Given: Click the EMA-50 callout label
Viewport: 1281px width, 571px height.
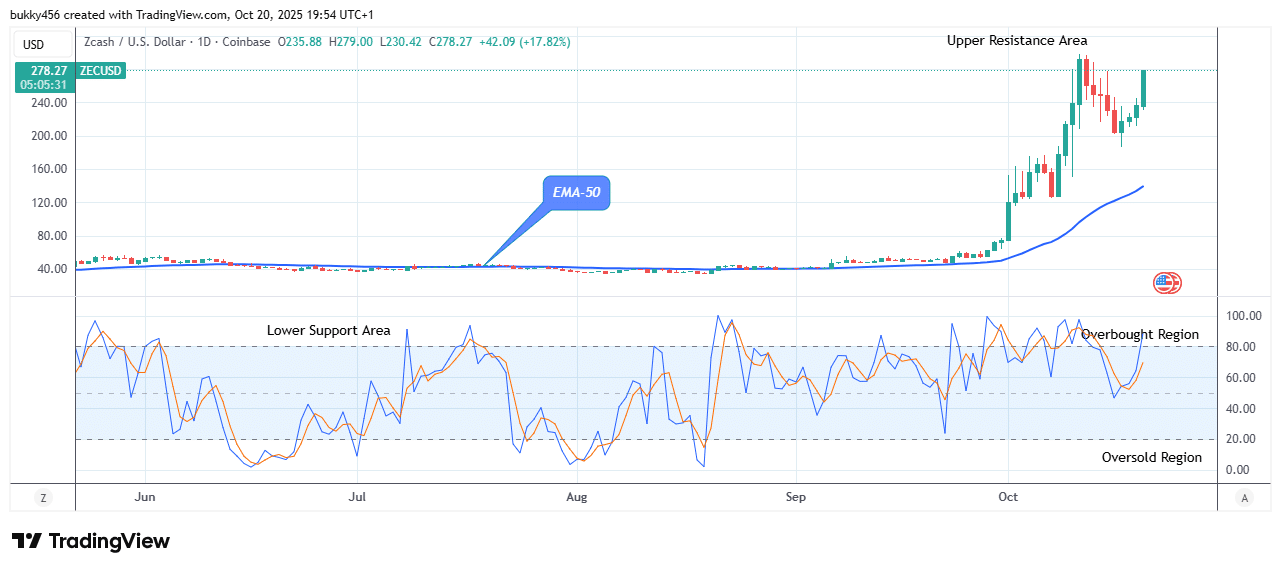Looking at the screenshot, I should coord(576,192).
